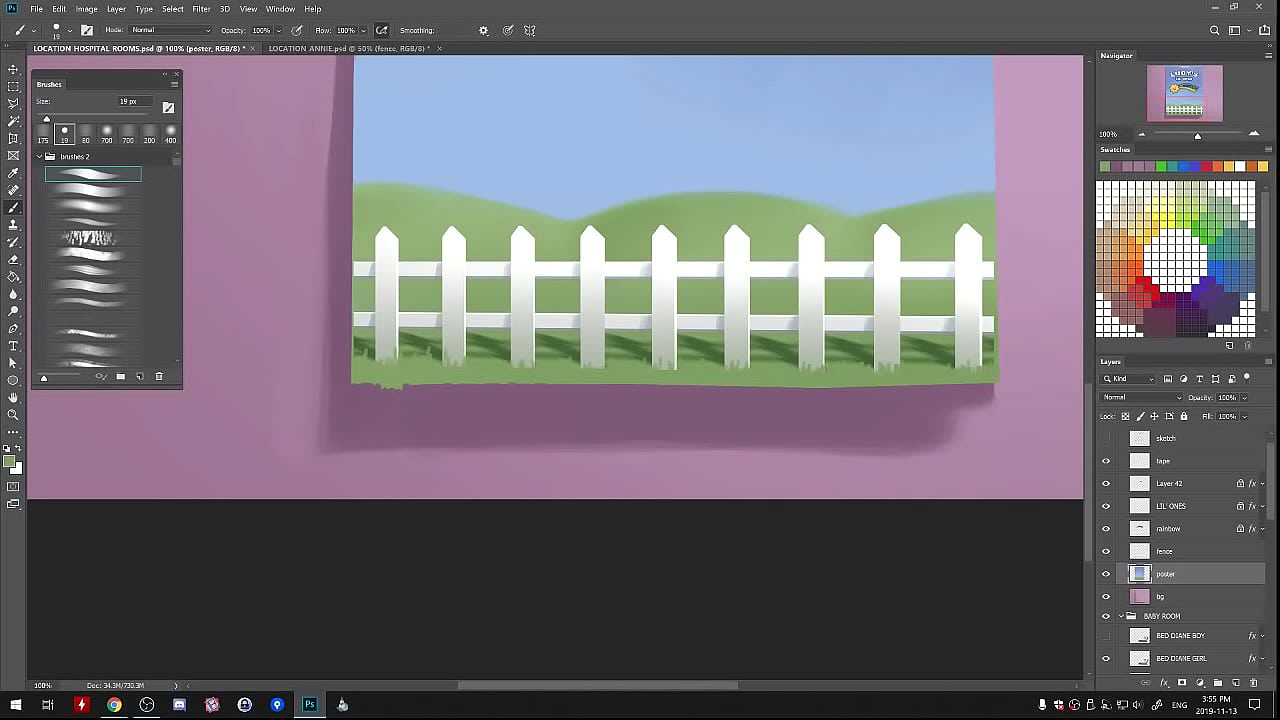Click the foreground color swatch
Screen dimensions: 1280x720
pyautogui.click(x=9, y=462)
